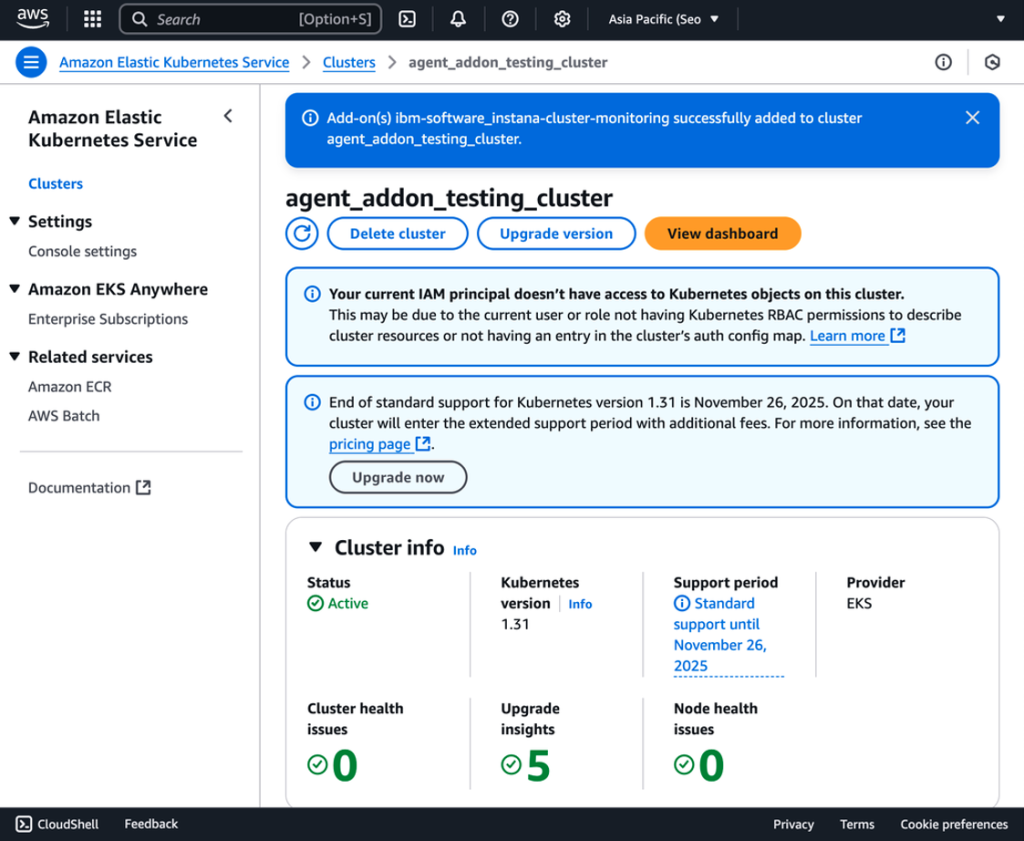Click the Upgrade now button
The height and width of the screenshot is (841, 1024).
coord(398,477)
